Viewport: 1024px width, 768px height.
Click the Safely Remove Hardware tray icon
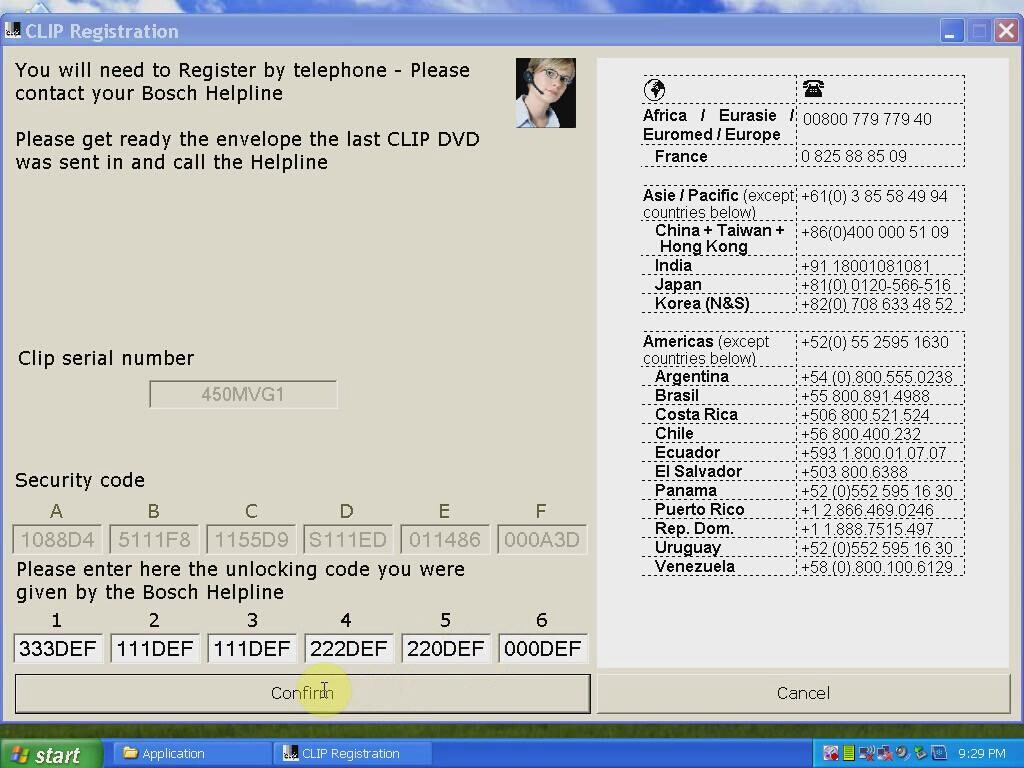click(x=921, y=753)
